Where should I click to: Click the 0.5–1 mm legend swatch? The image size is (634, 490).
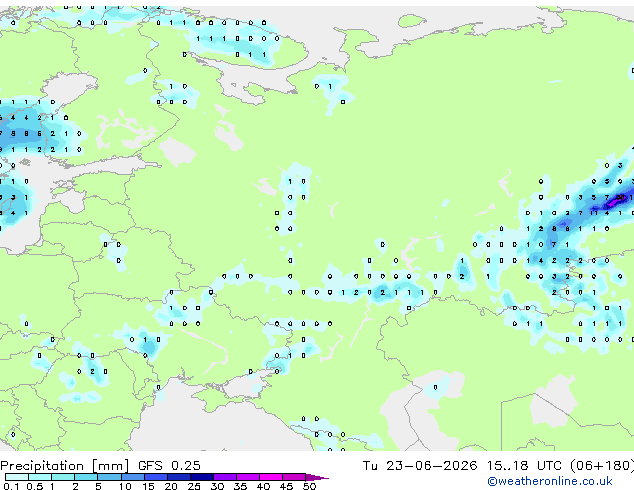(x=40, y=477)
